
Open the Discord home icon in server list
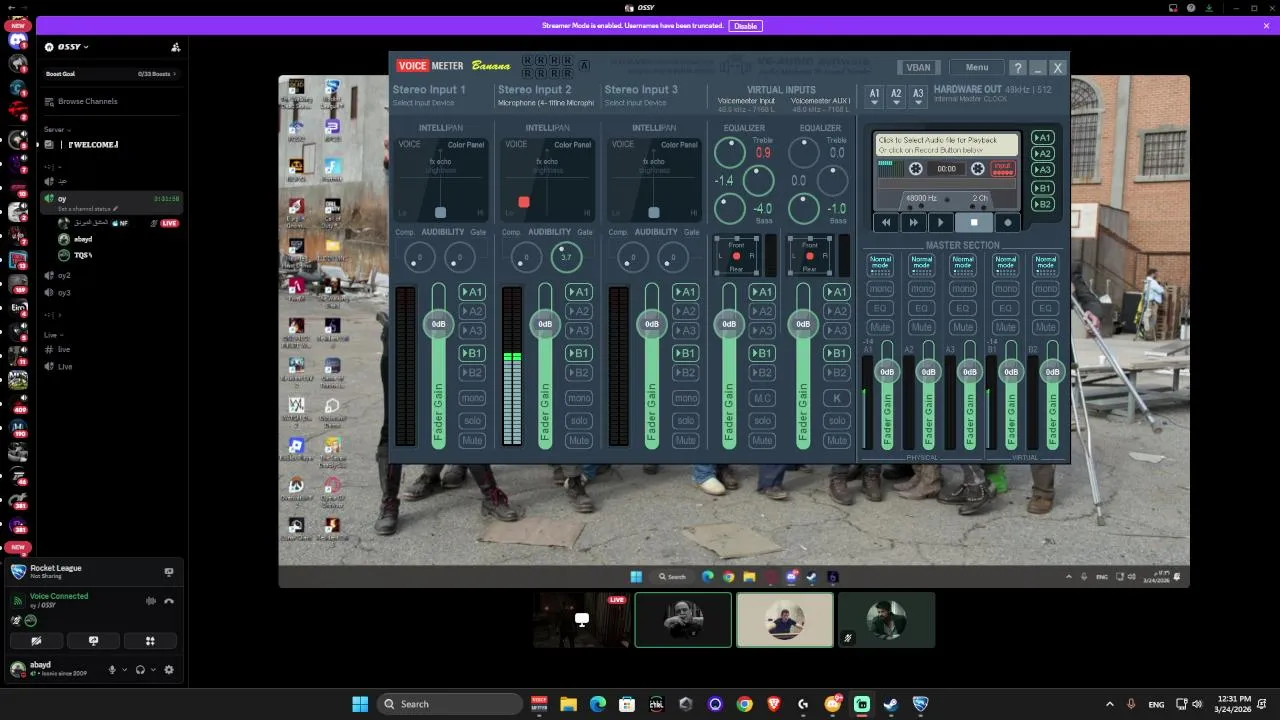pyautogui.click(x=18, y=41)
